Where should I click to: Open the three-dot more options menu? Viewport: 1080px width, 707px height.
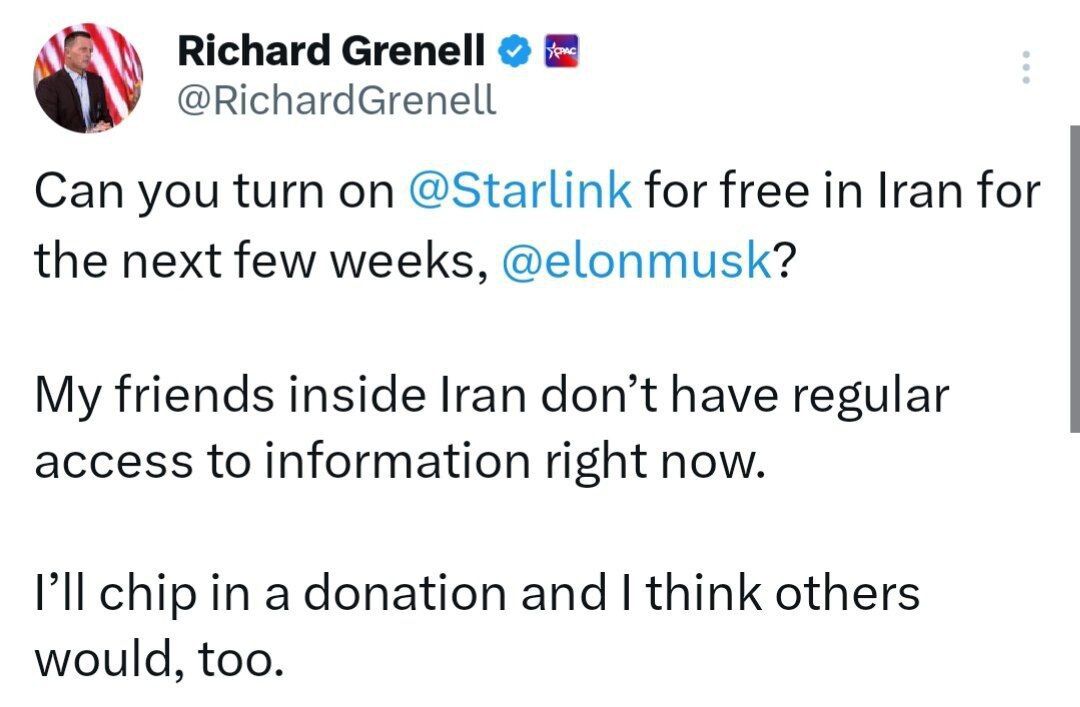(x=1025, y=67)
